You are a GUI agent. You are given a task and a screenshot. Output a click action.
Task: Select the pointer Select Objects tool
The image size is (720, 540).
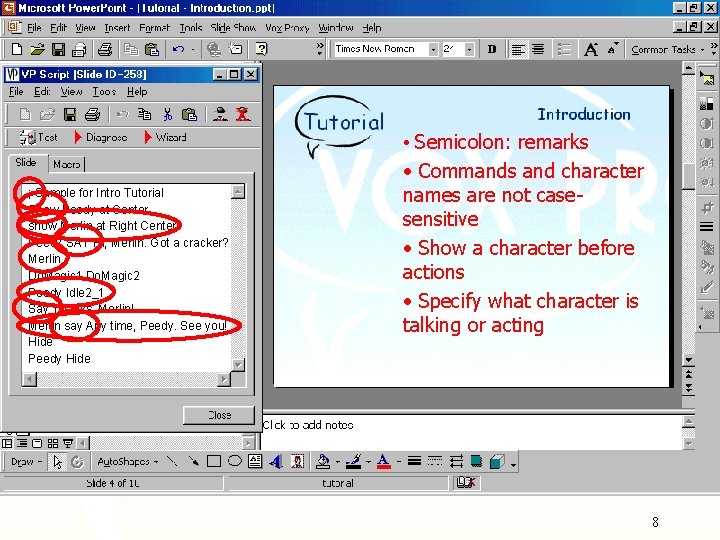(x=57, y=461)
